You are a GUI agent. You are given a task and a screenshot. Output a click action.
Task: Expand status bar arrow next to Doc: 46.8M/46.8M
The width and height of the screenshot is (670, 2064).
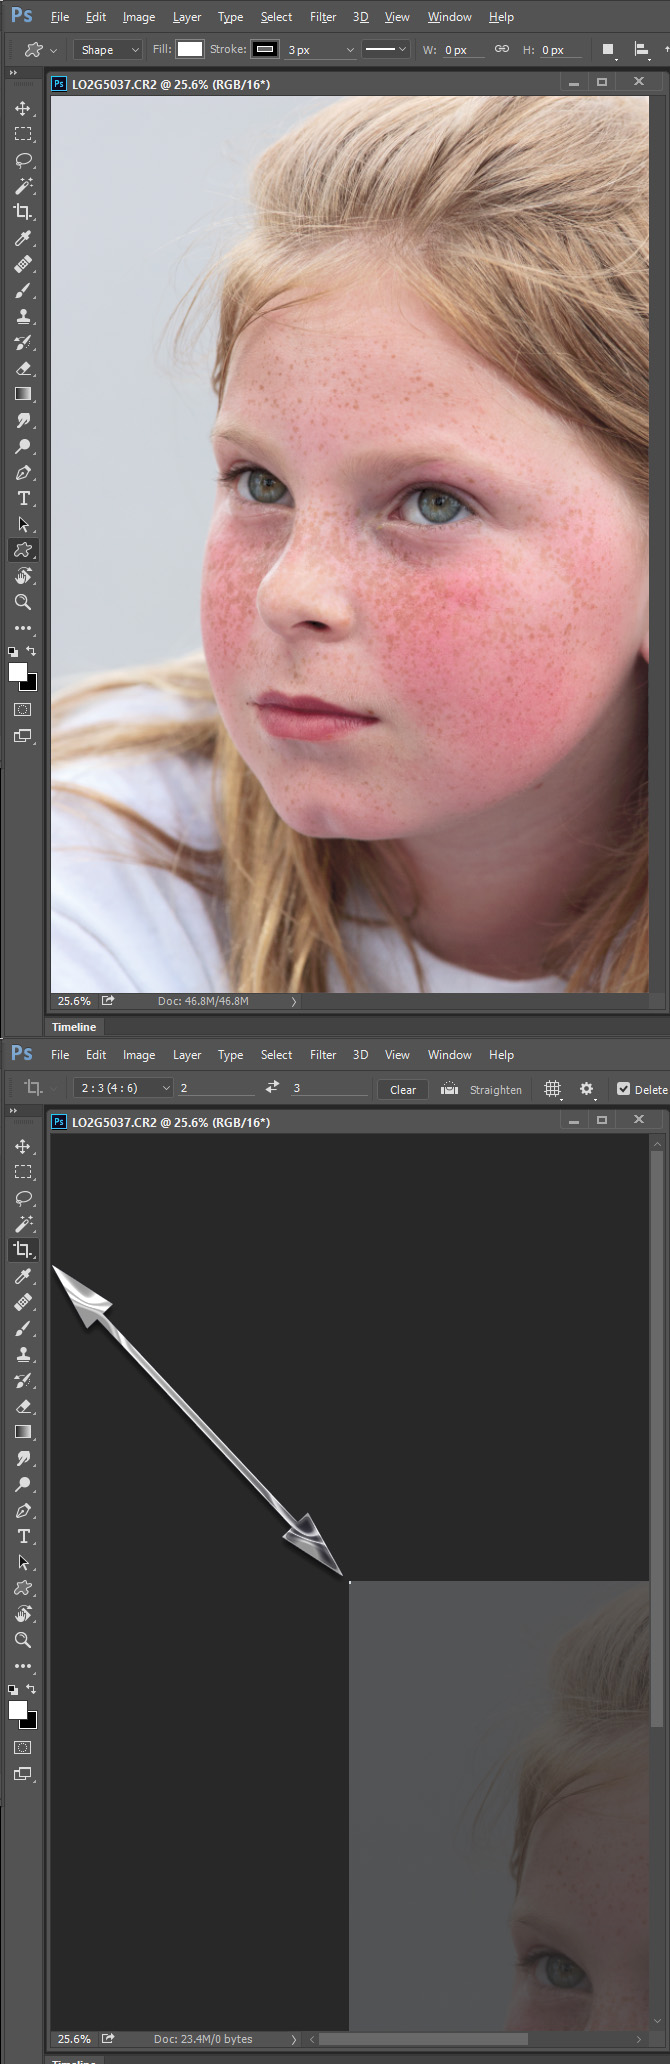click(x=293, y=1001)
